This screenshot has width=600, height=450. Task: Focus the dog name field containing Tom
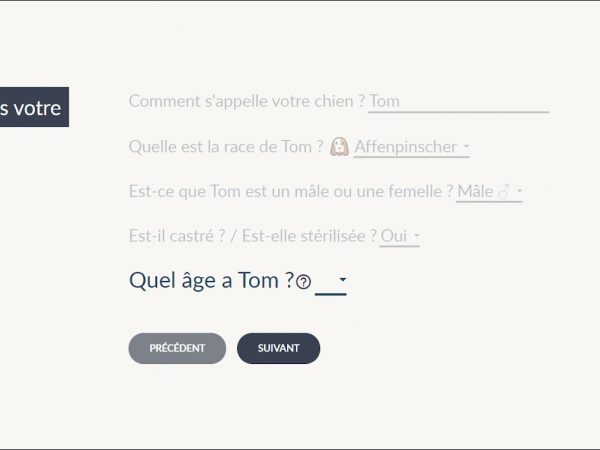[x=458, y=101]
